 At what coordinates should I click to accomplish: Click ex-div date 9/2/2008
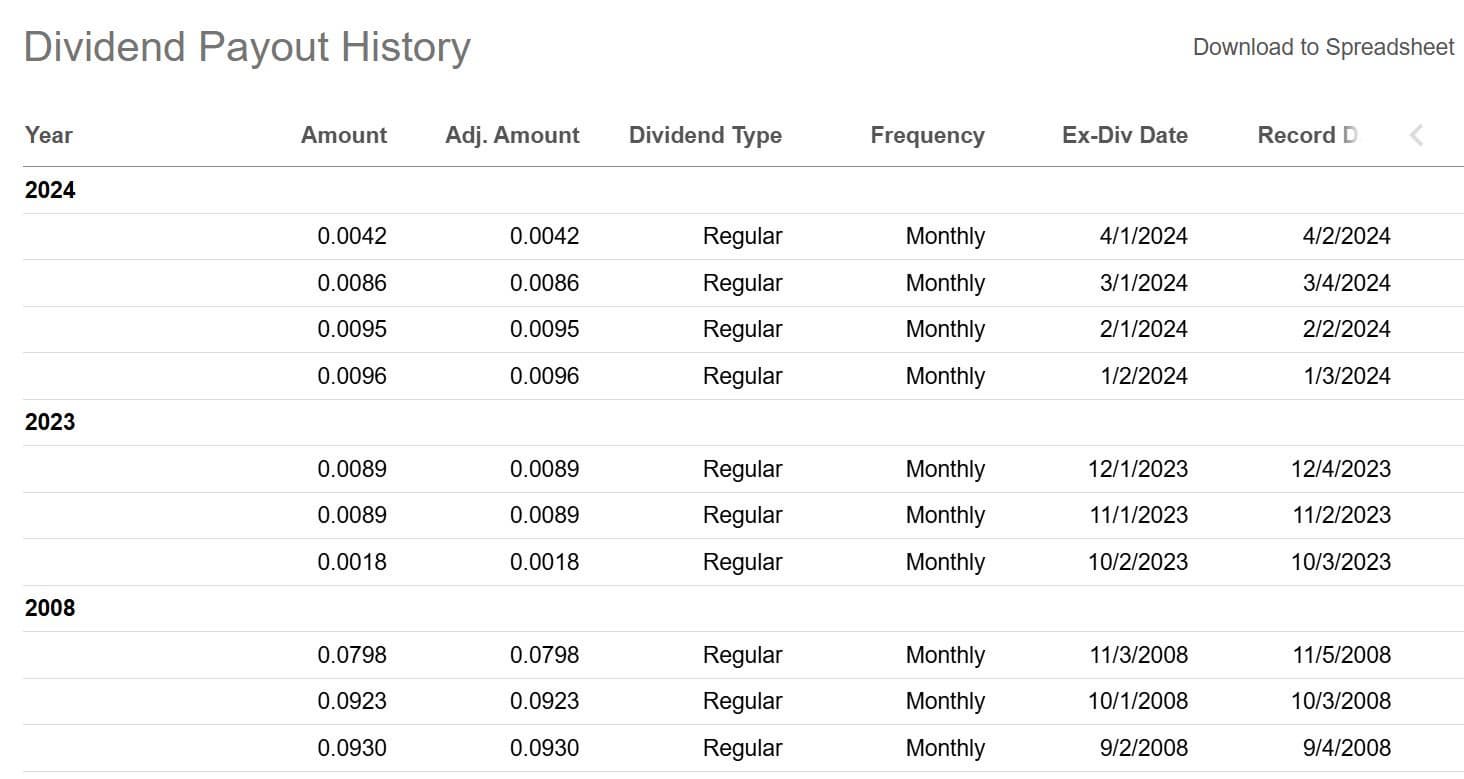click(x=1144, y=748)
